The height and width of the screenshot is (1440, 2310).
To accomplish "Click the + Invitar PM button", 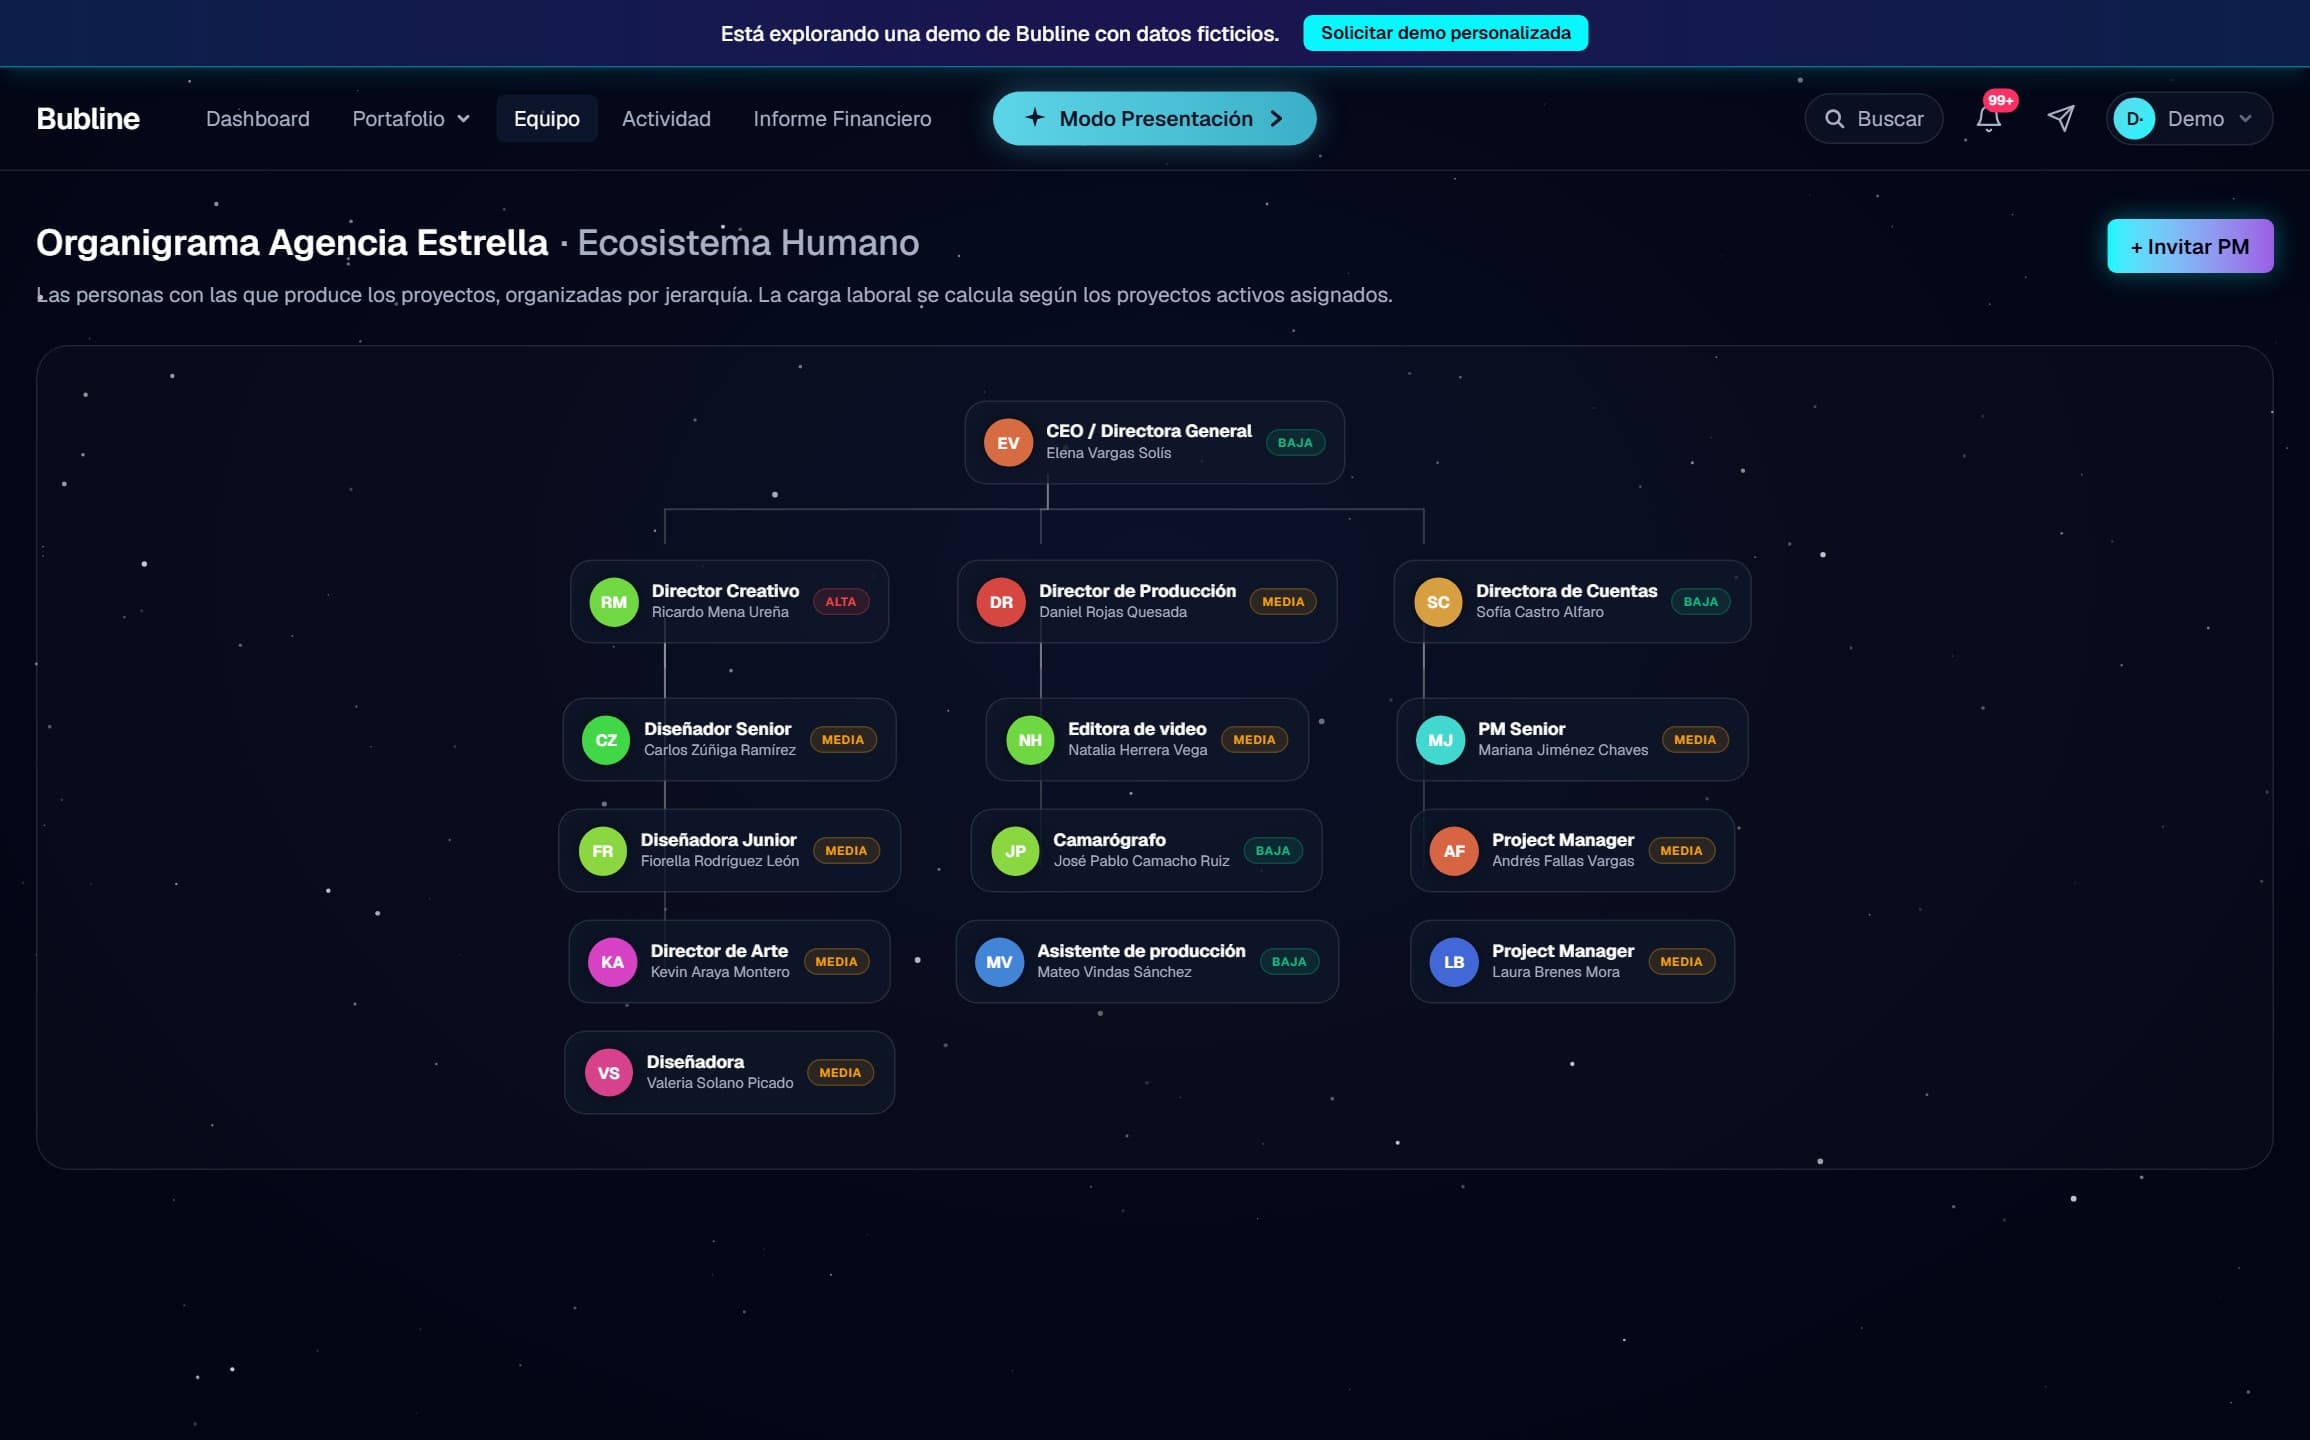I will (2190, 246).
